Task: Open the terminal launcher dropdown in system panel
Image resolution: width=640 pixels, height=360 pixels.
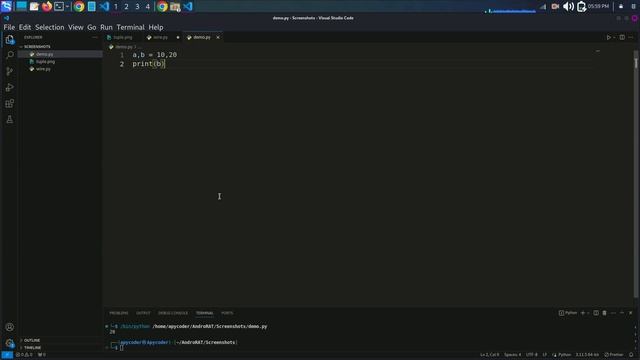Action: [67, 6]
